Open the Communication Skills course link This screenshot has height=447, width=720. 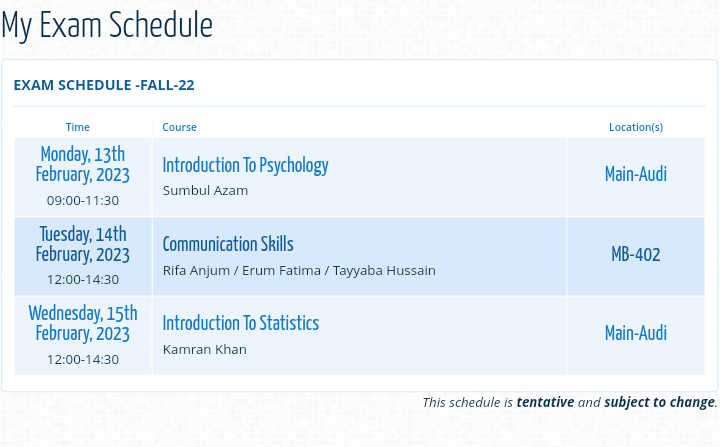coord(228,244)
